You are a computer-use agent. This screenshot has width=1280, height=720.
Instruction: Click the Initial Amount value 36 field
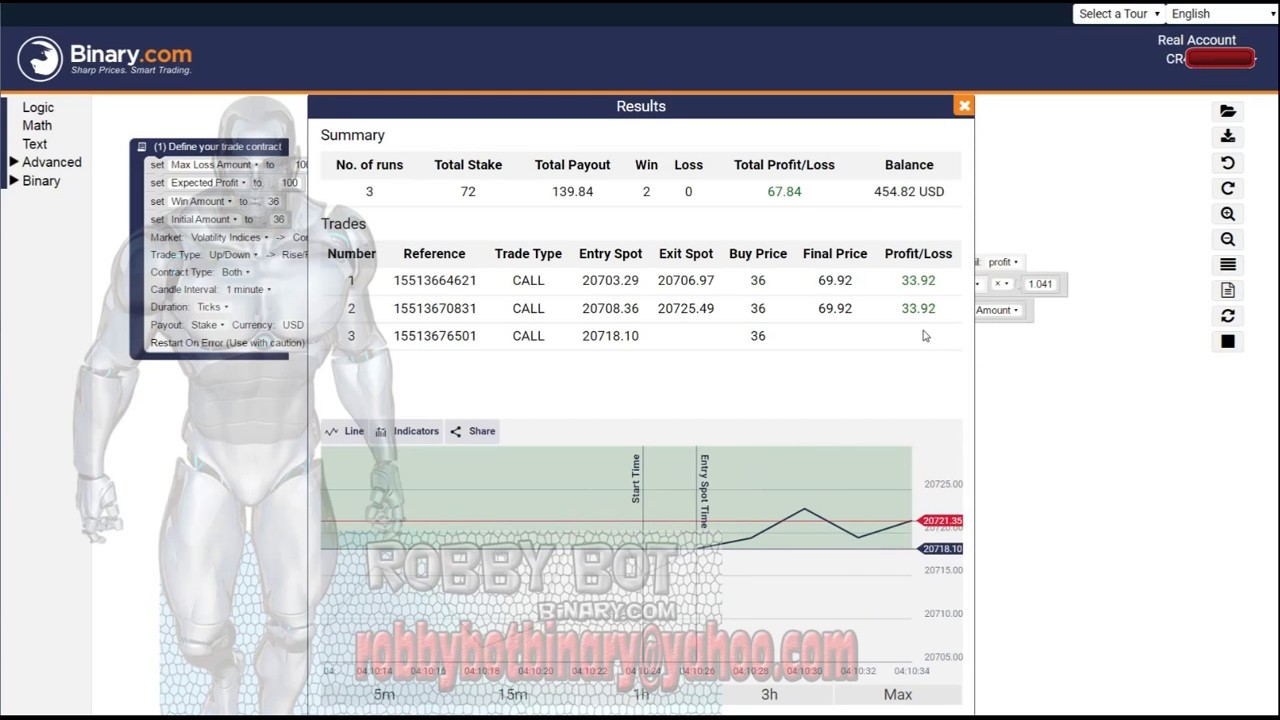278,219
